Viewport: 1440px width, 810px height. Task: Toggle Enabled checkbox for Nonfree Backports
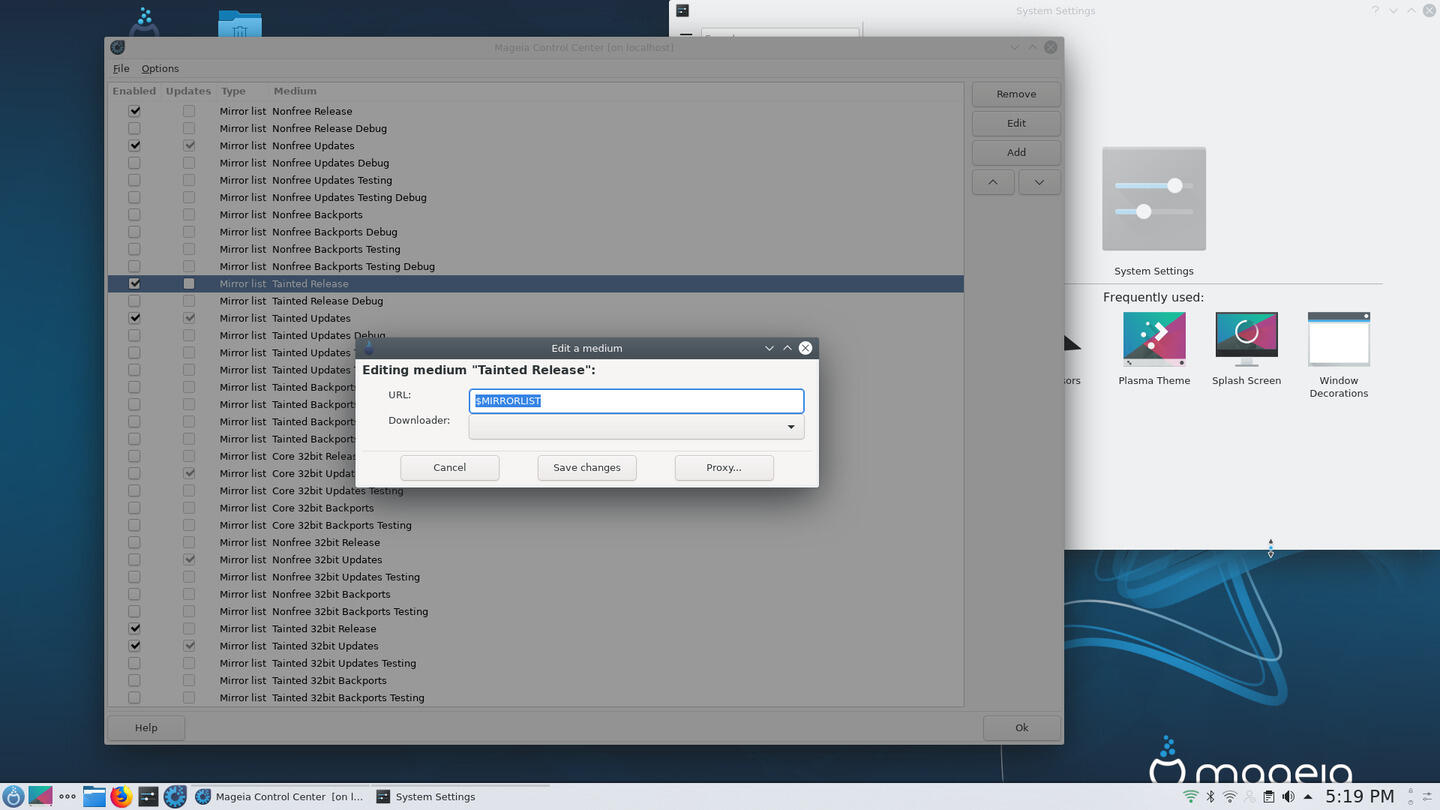pos(134,215)
